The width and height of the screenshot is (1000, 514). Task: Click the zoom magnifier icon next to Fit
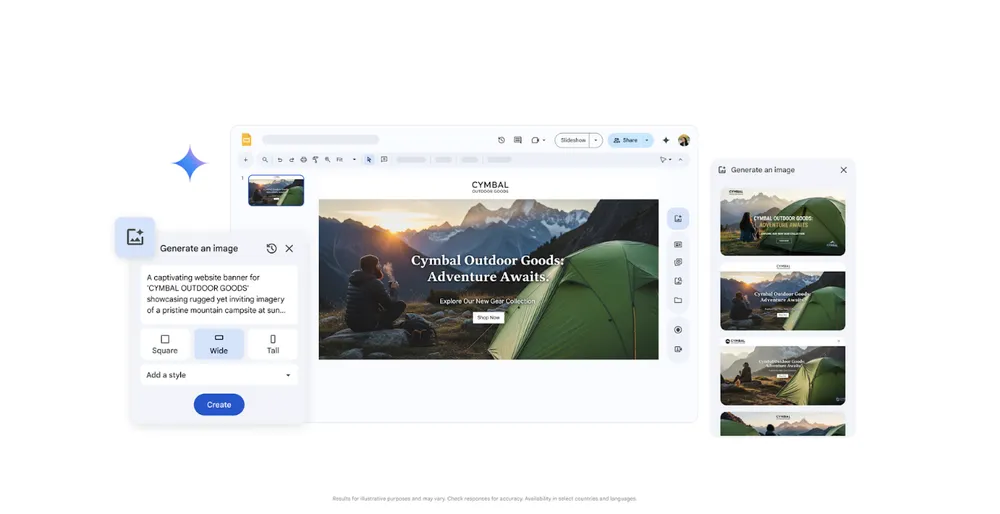328,160
